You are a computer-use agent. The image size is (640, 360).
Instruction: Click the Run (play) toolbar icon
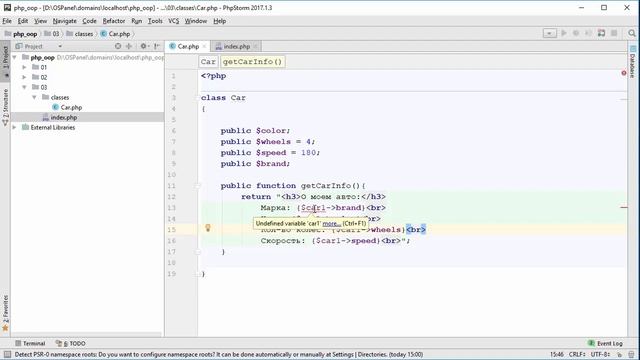(564, 33)
